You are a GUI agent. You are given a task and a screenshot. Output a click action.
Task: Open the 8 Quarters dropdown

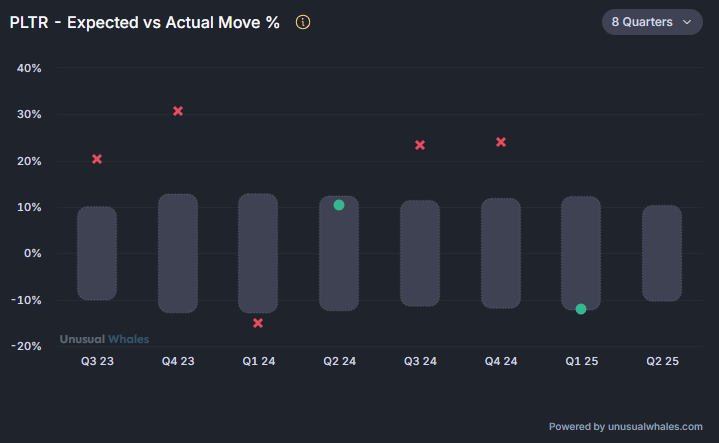(x=652, y=22)
